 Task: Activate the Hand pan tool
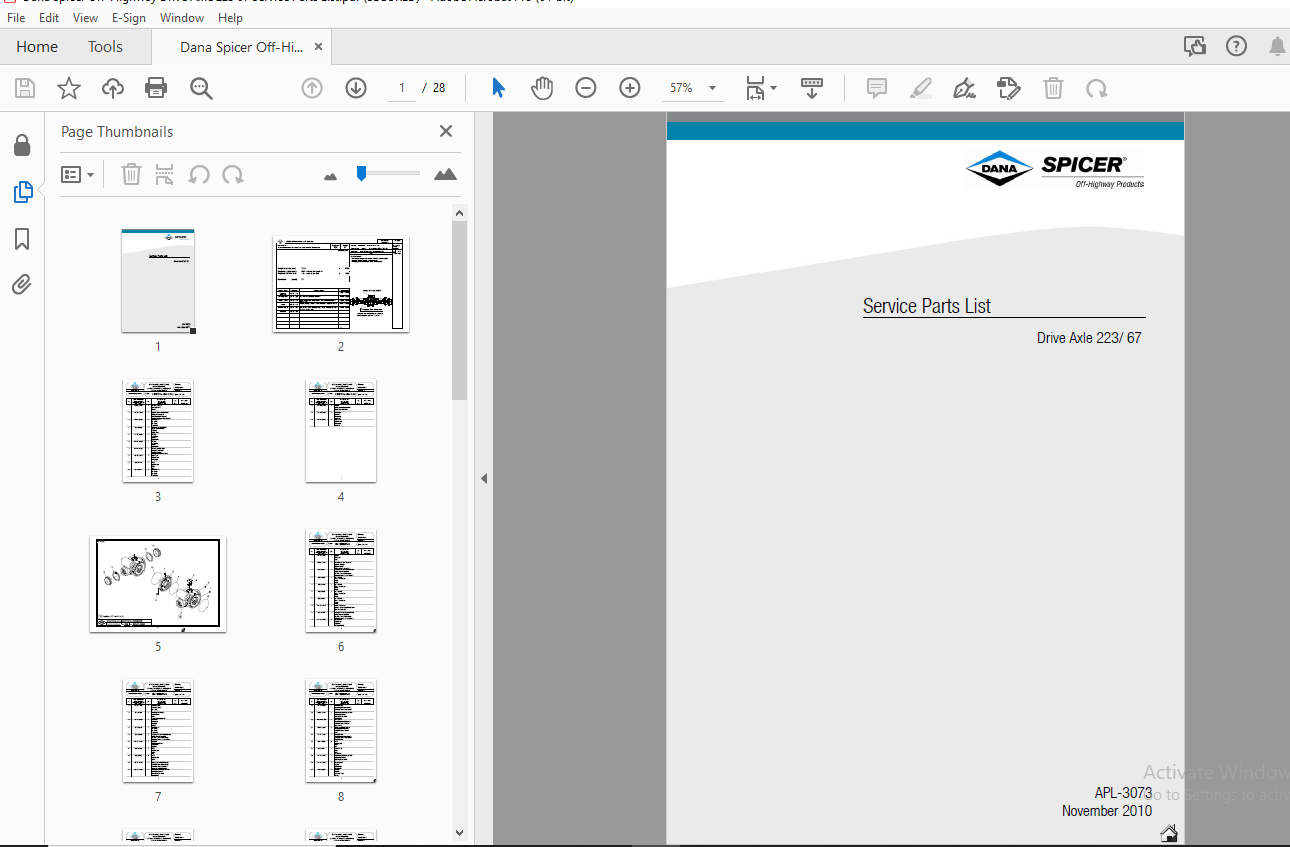[541, 88]
